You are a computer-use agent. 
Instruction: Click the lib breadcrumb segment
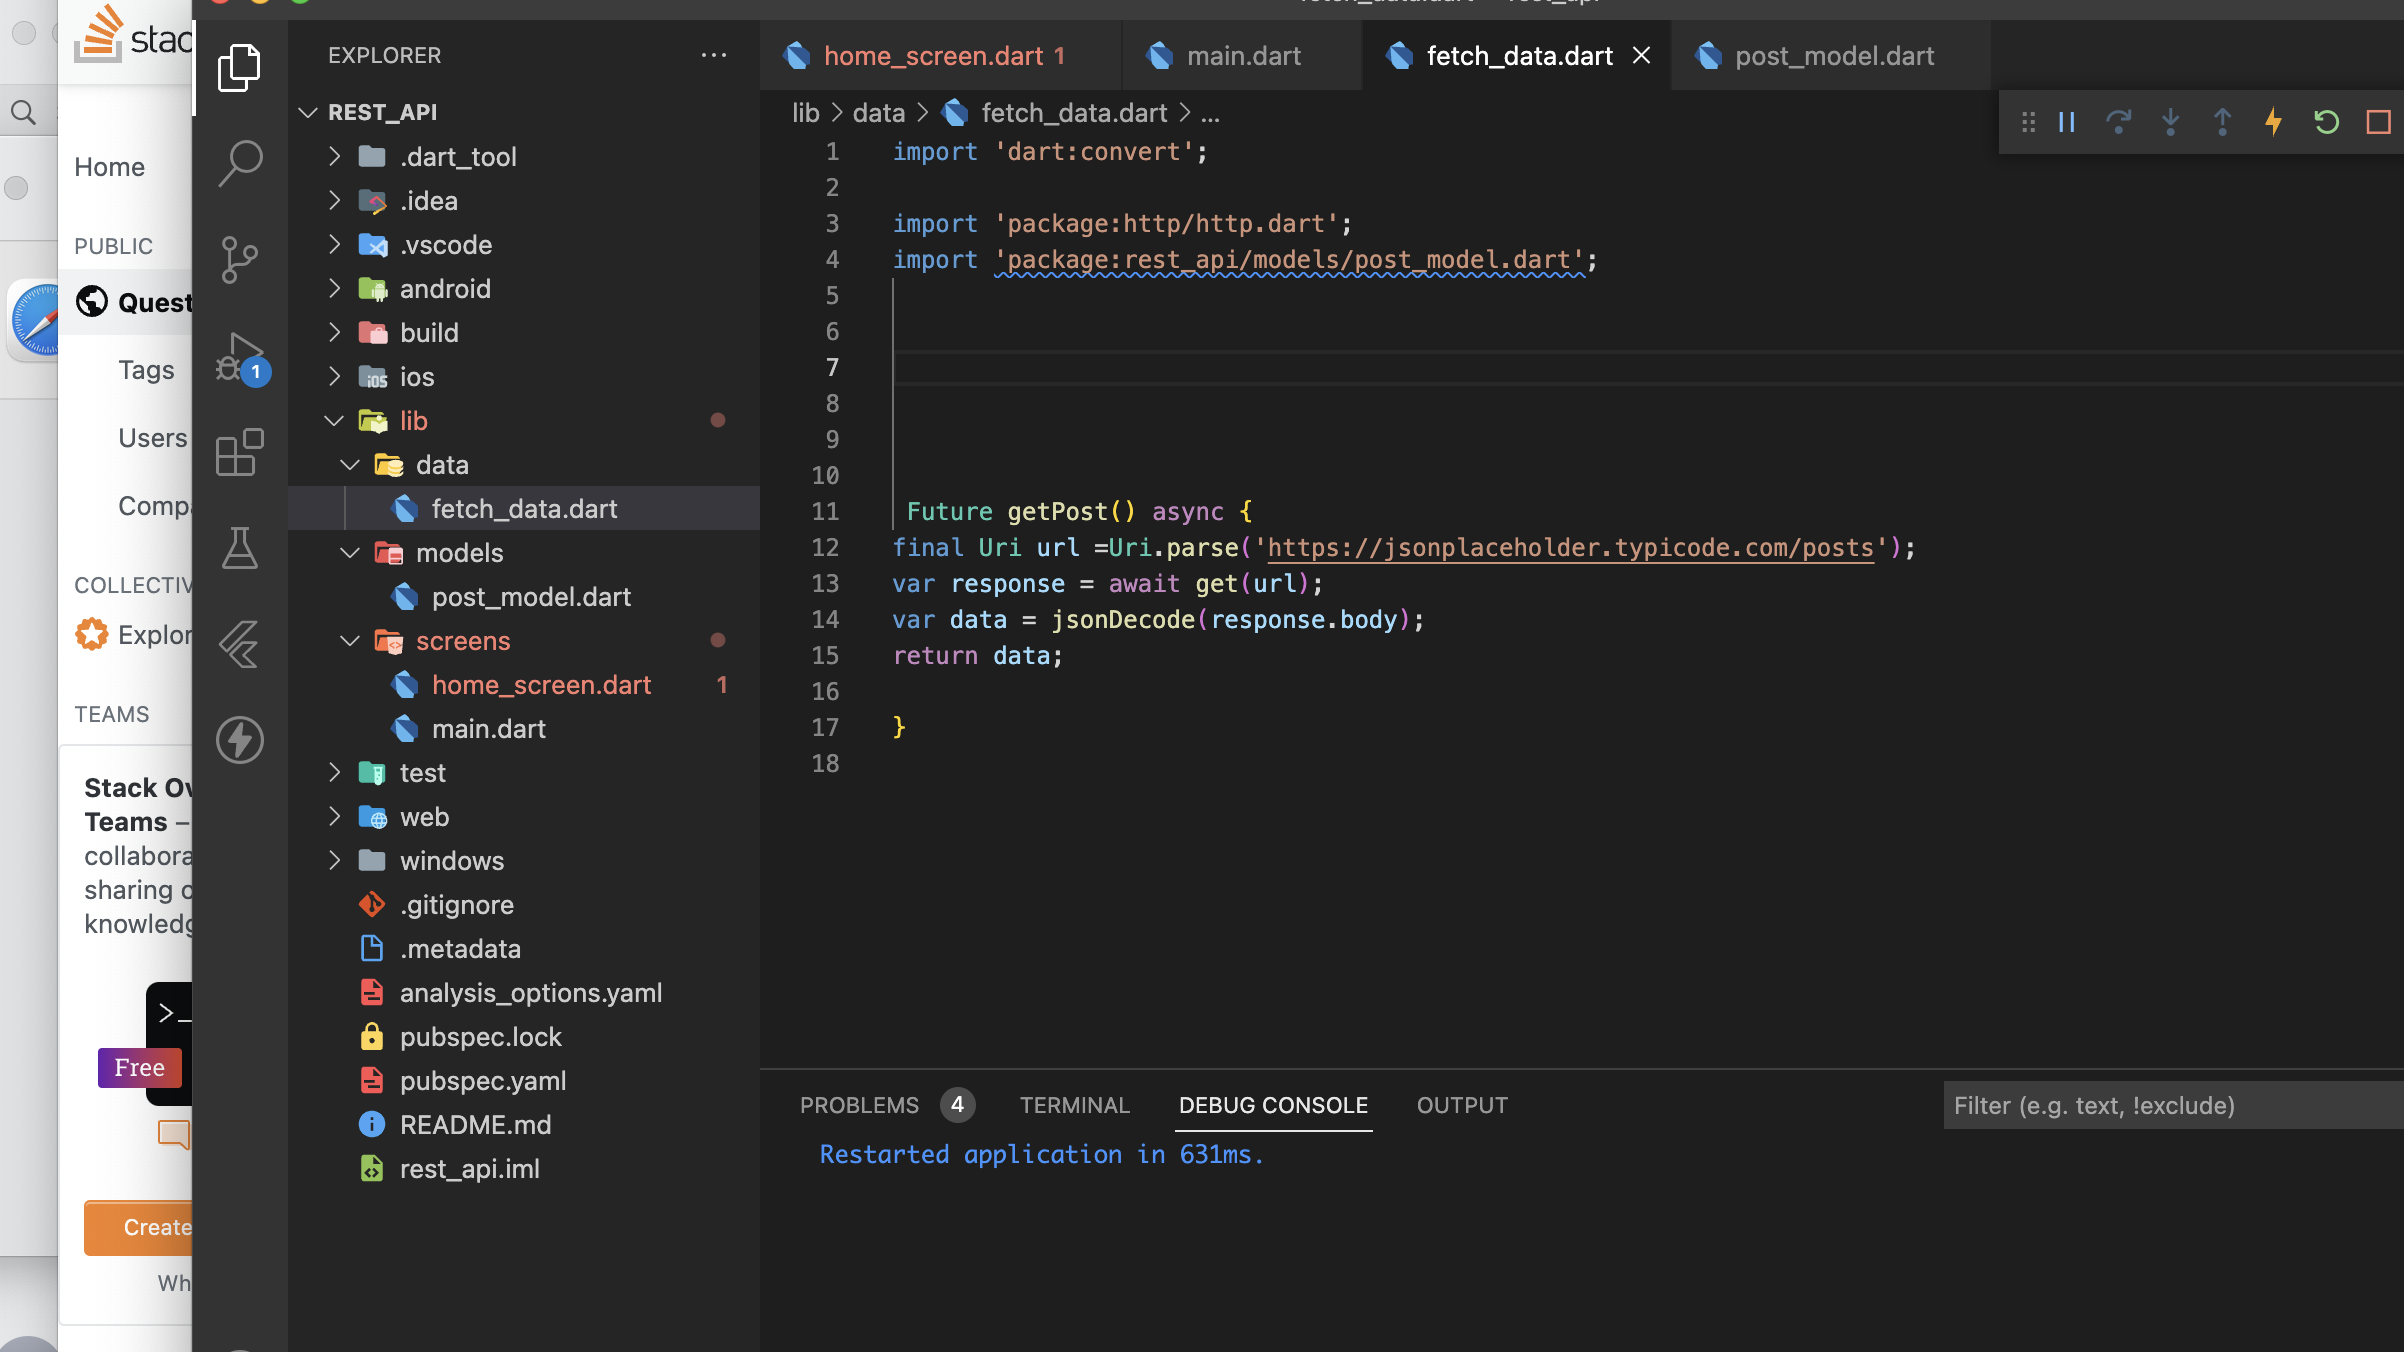tap(805, 113)
